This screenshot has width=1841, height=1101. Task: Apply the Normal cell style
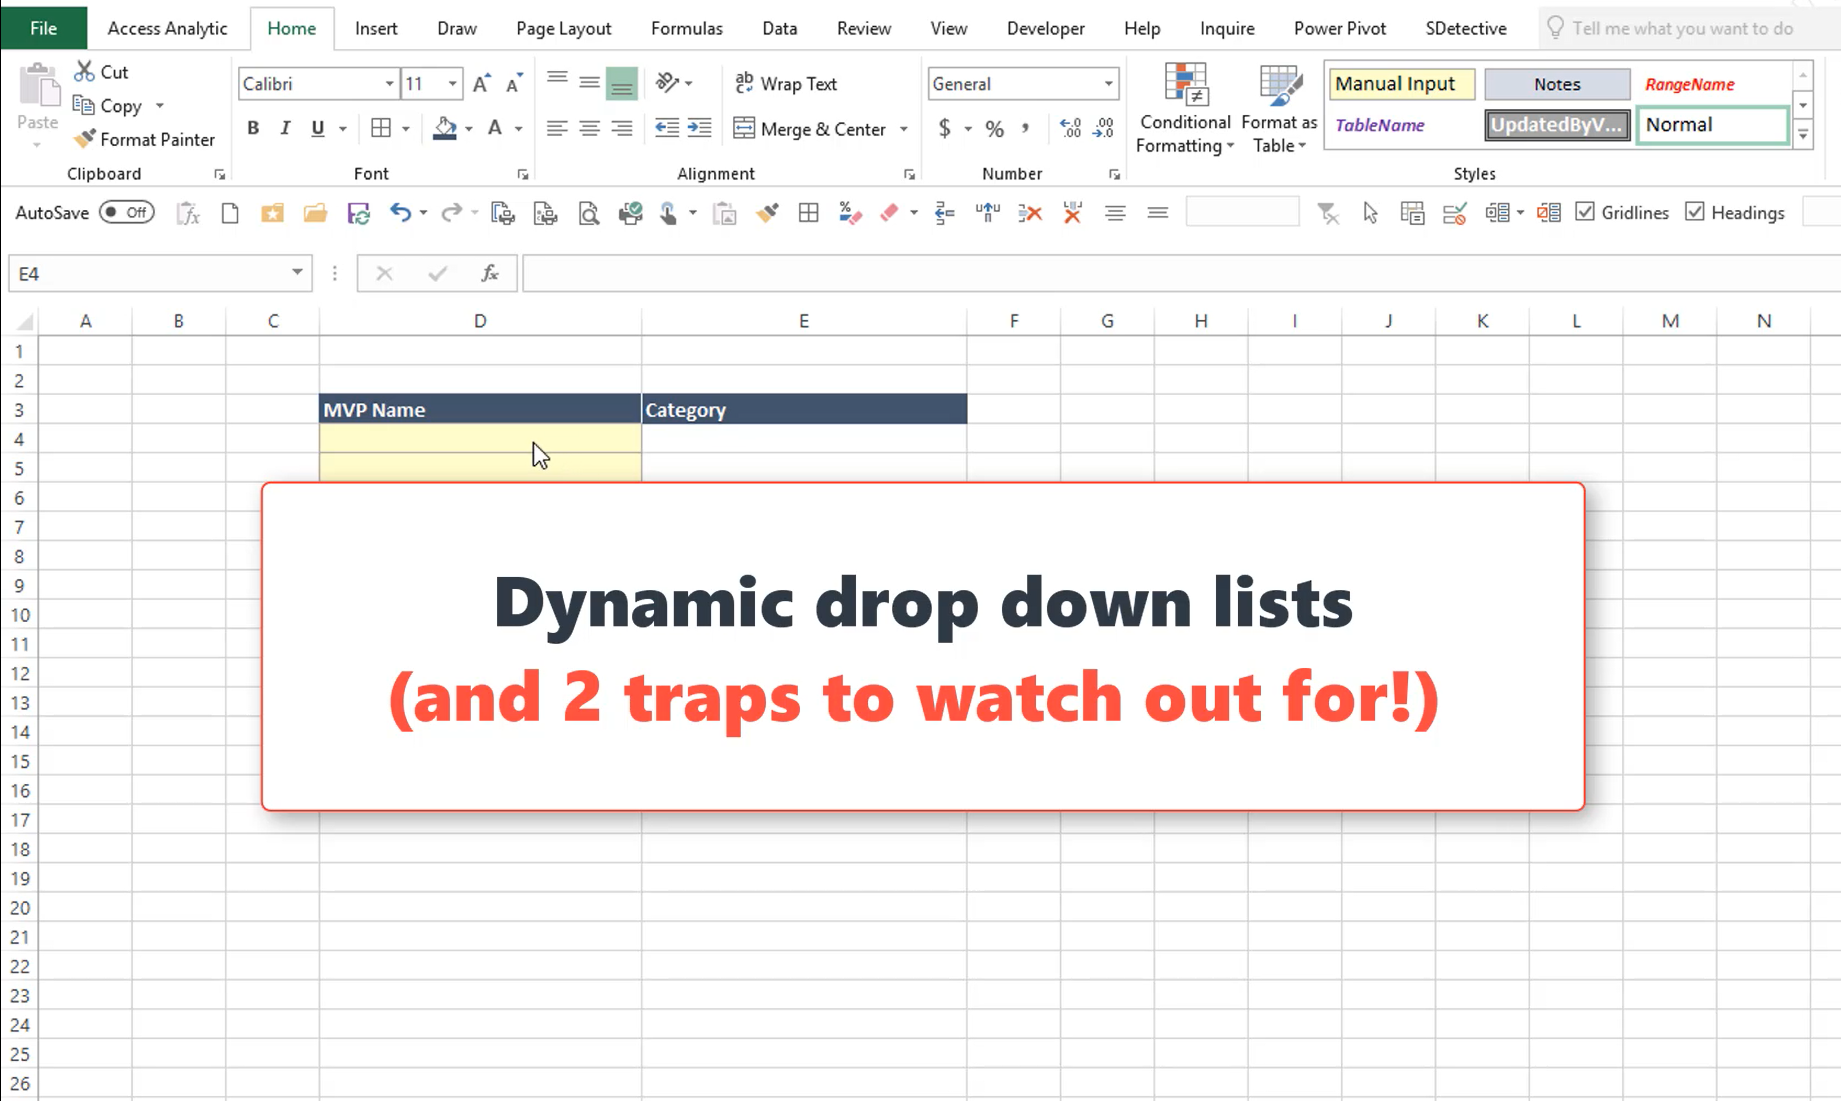(1713, 125)
